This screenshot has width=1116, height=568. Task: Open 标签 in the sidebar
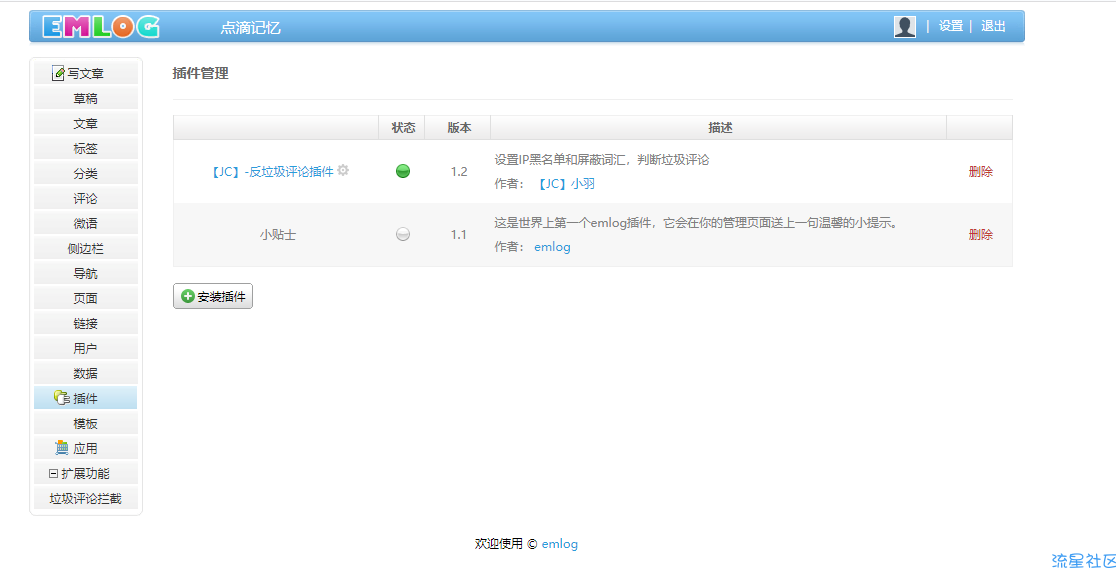pos(85,148)
